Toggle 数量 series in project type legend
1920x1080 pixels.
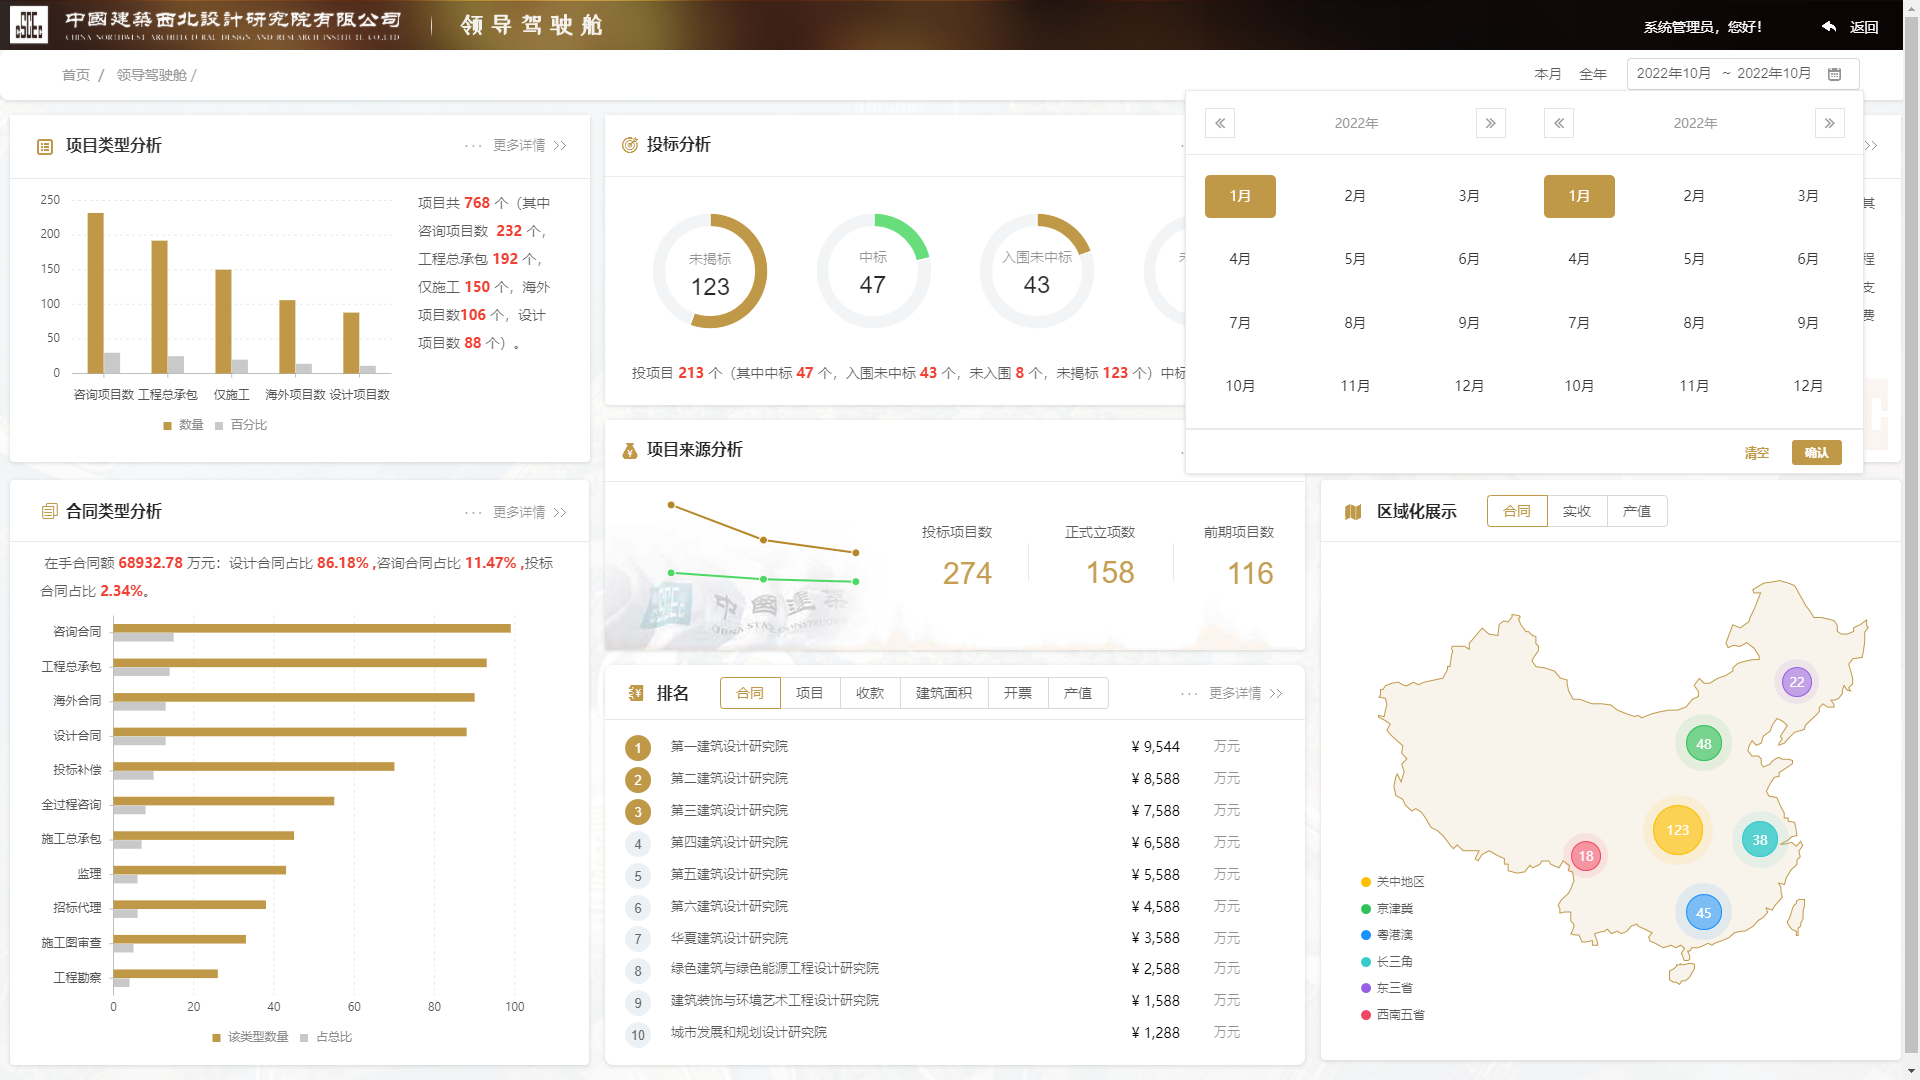coord(184,425)
